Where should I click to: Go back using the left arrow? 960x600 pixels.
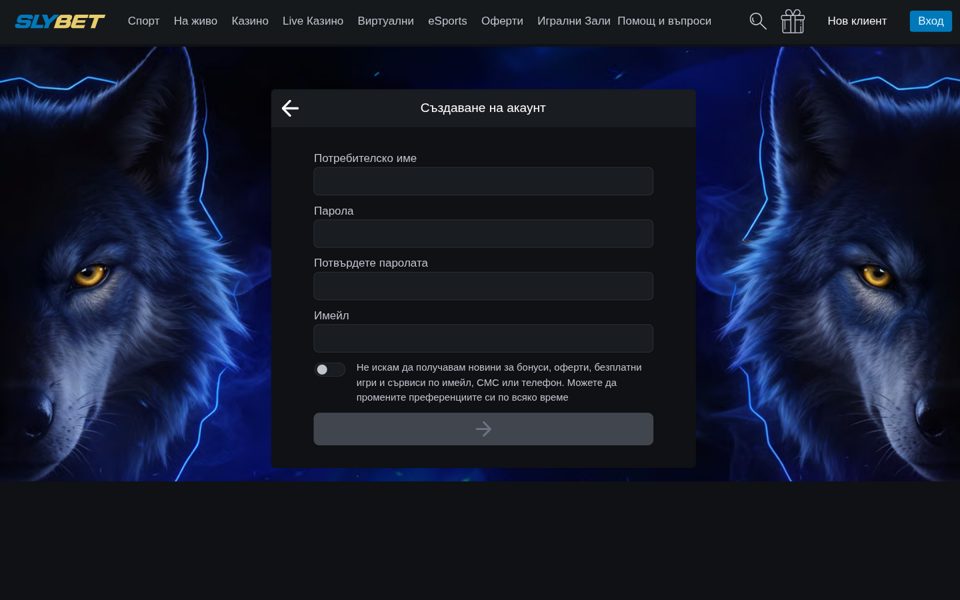(x=290, y=108)
